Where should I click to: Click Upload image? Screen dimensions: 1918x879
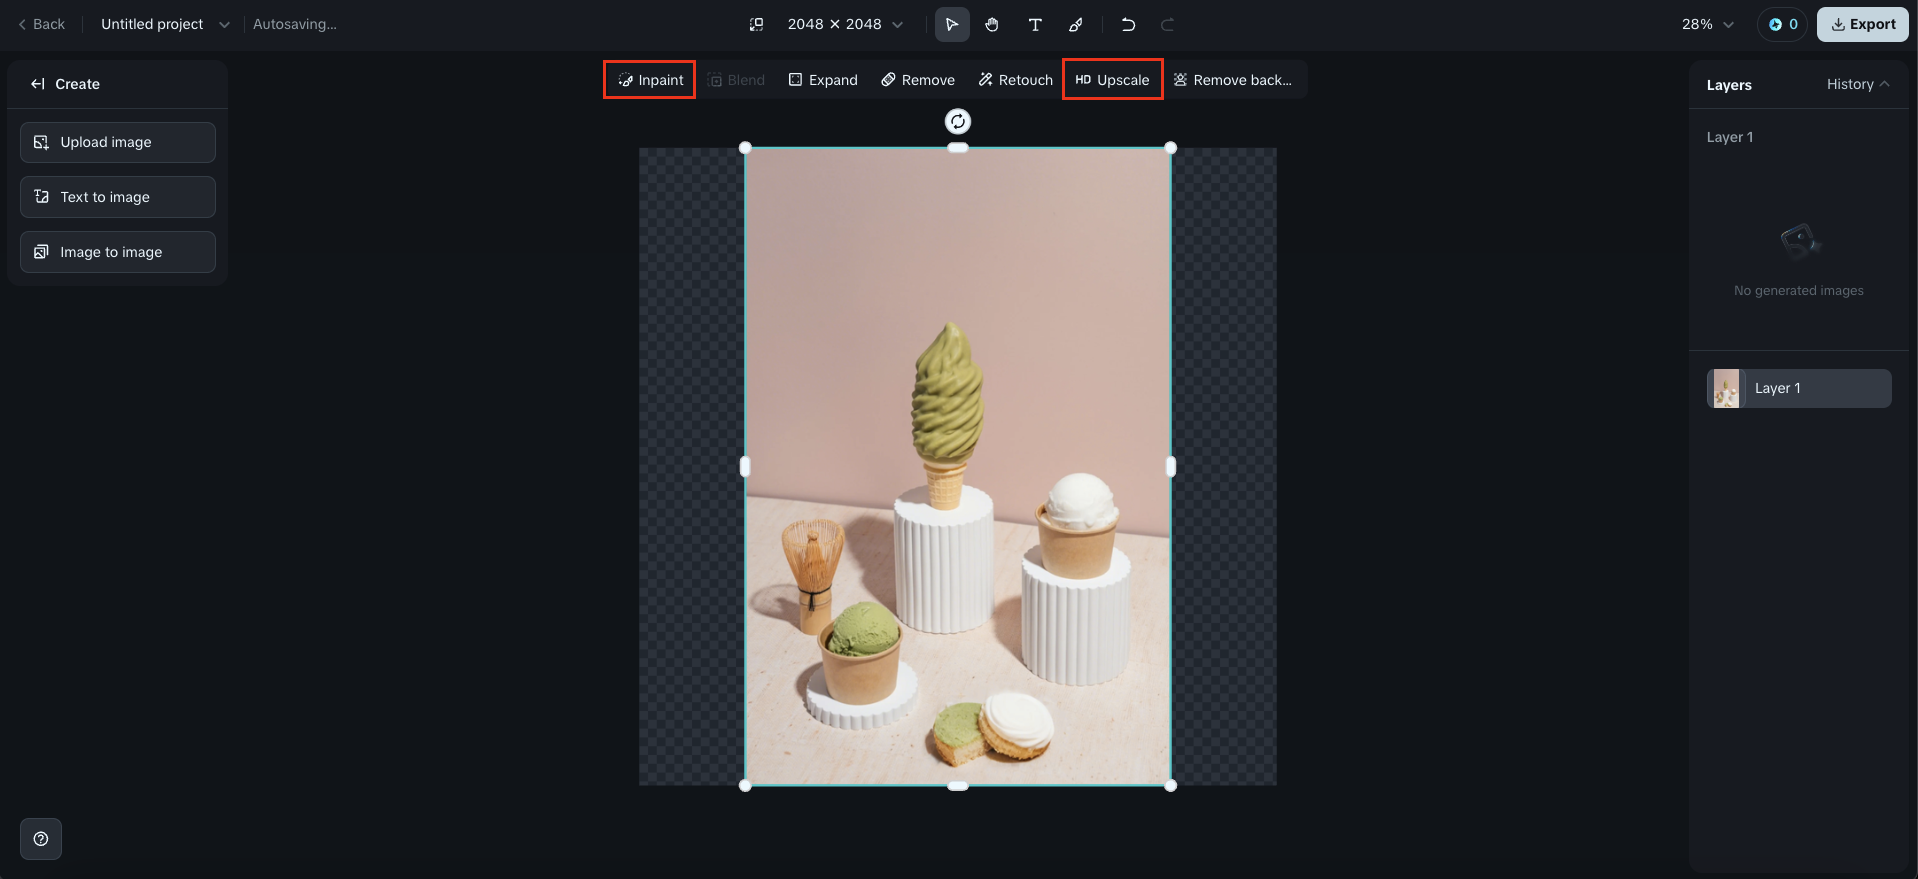coord(118,142)
